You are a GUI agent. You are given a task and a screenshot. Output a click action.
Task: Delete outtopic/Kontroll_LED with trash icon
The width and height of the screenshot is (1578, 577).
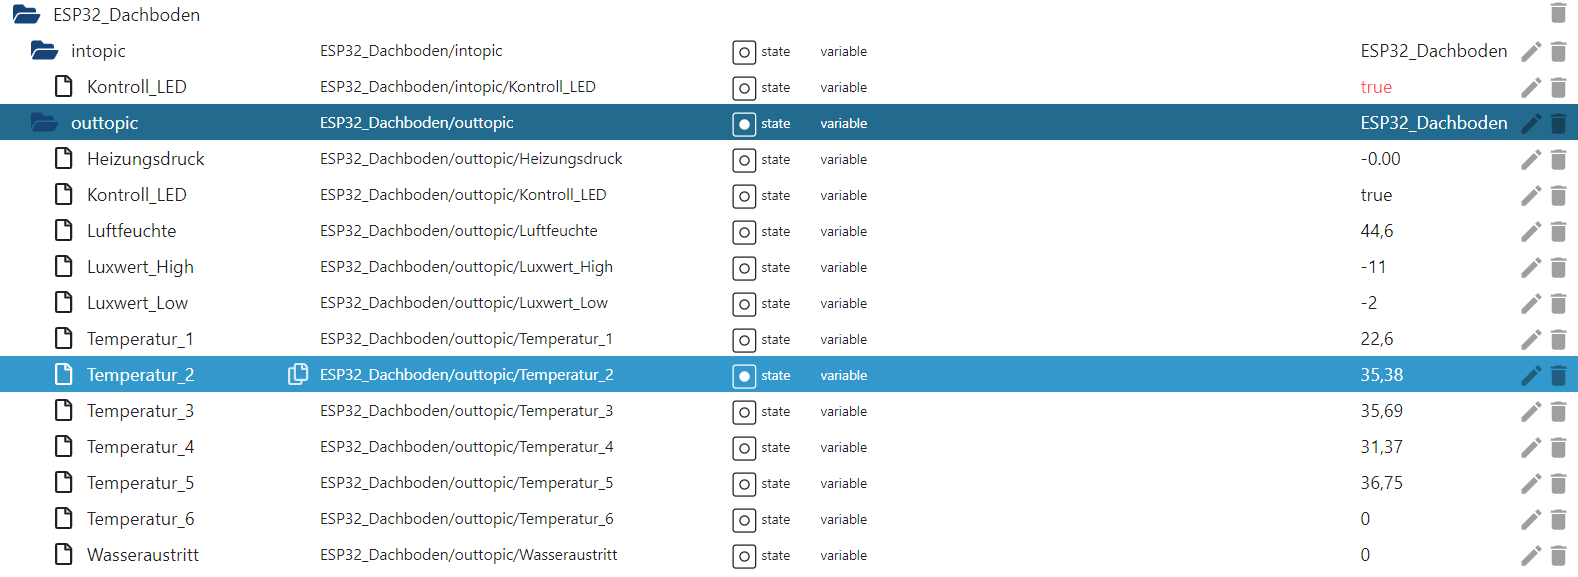pos(1558,195)
